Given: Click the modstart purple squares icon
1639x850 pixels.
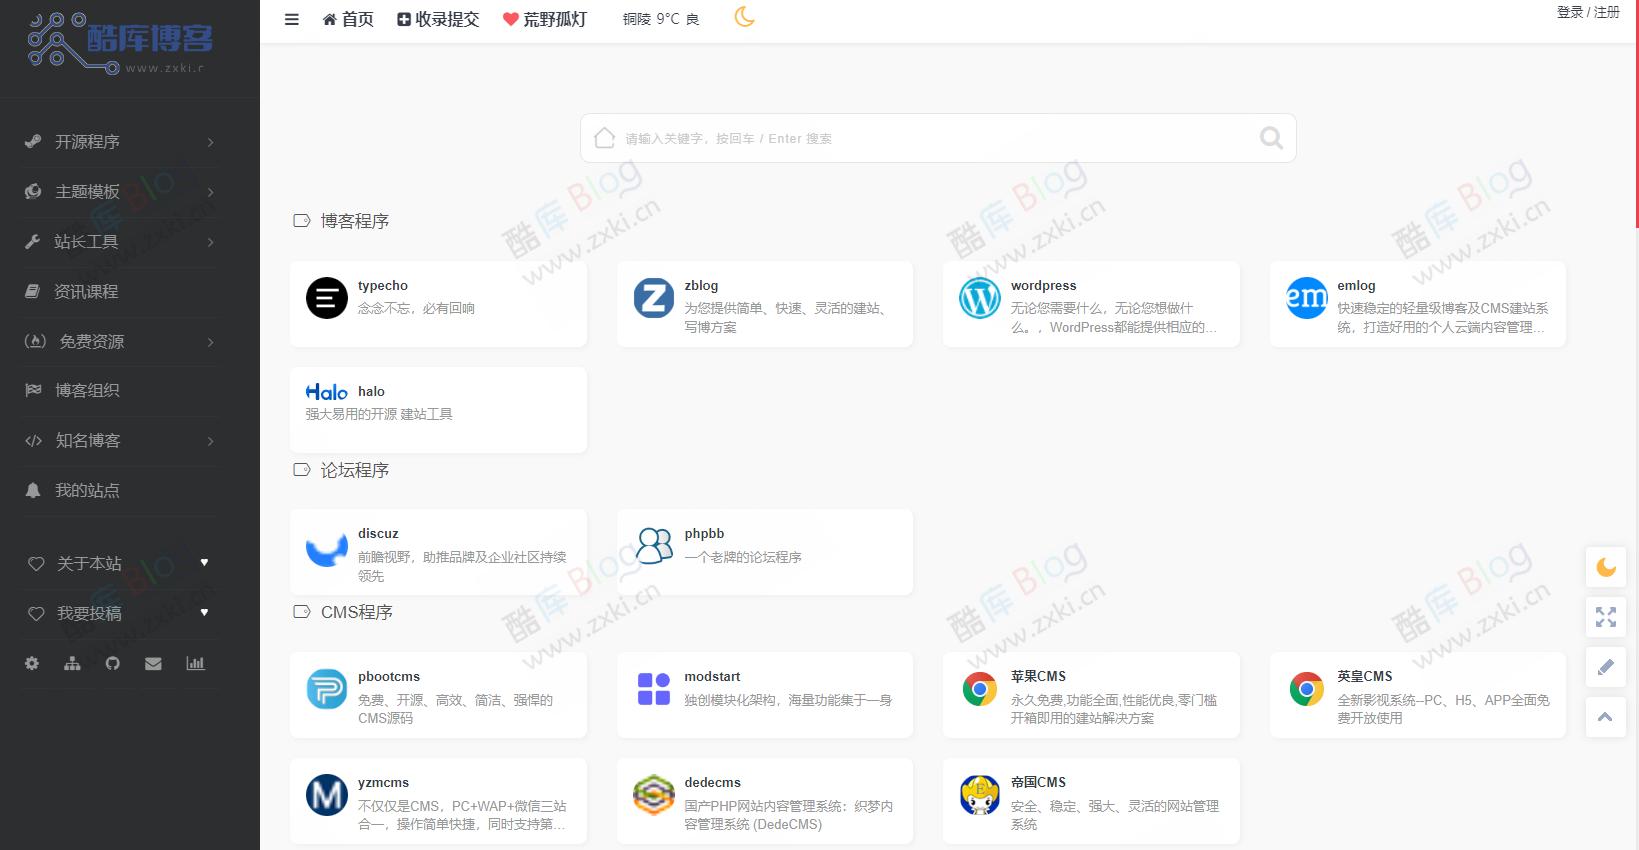Looking at the screenshot, I should [654, 689].
